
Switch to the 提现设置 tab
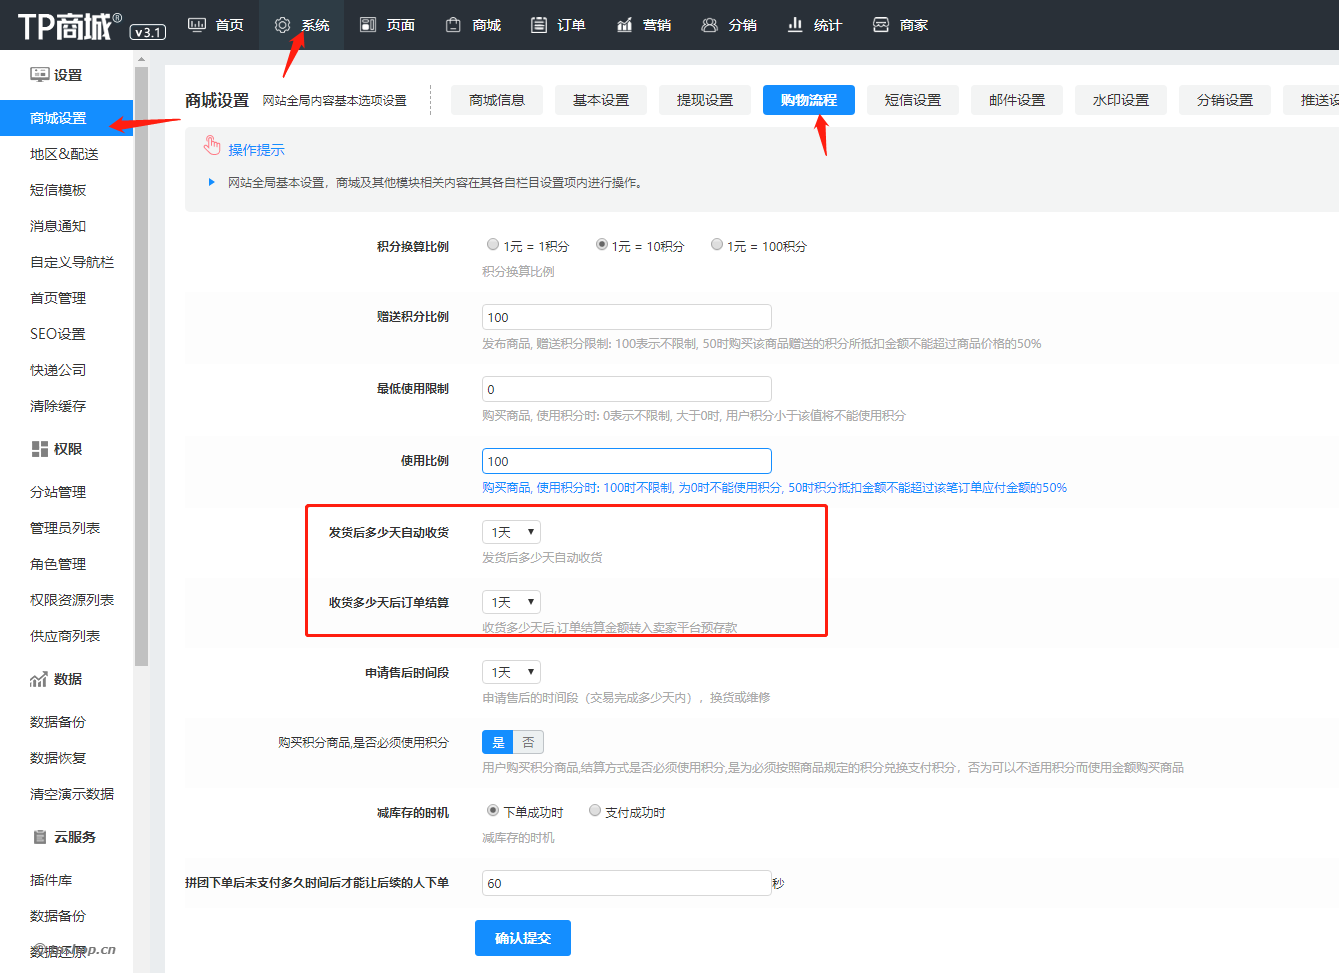click(705, 100)
